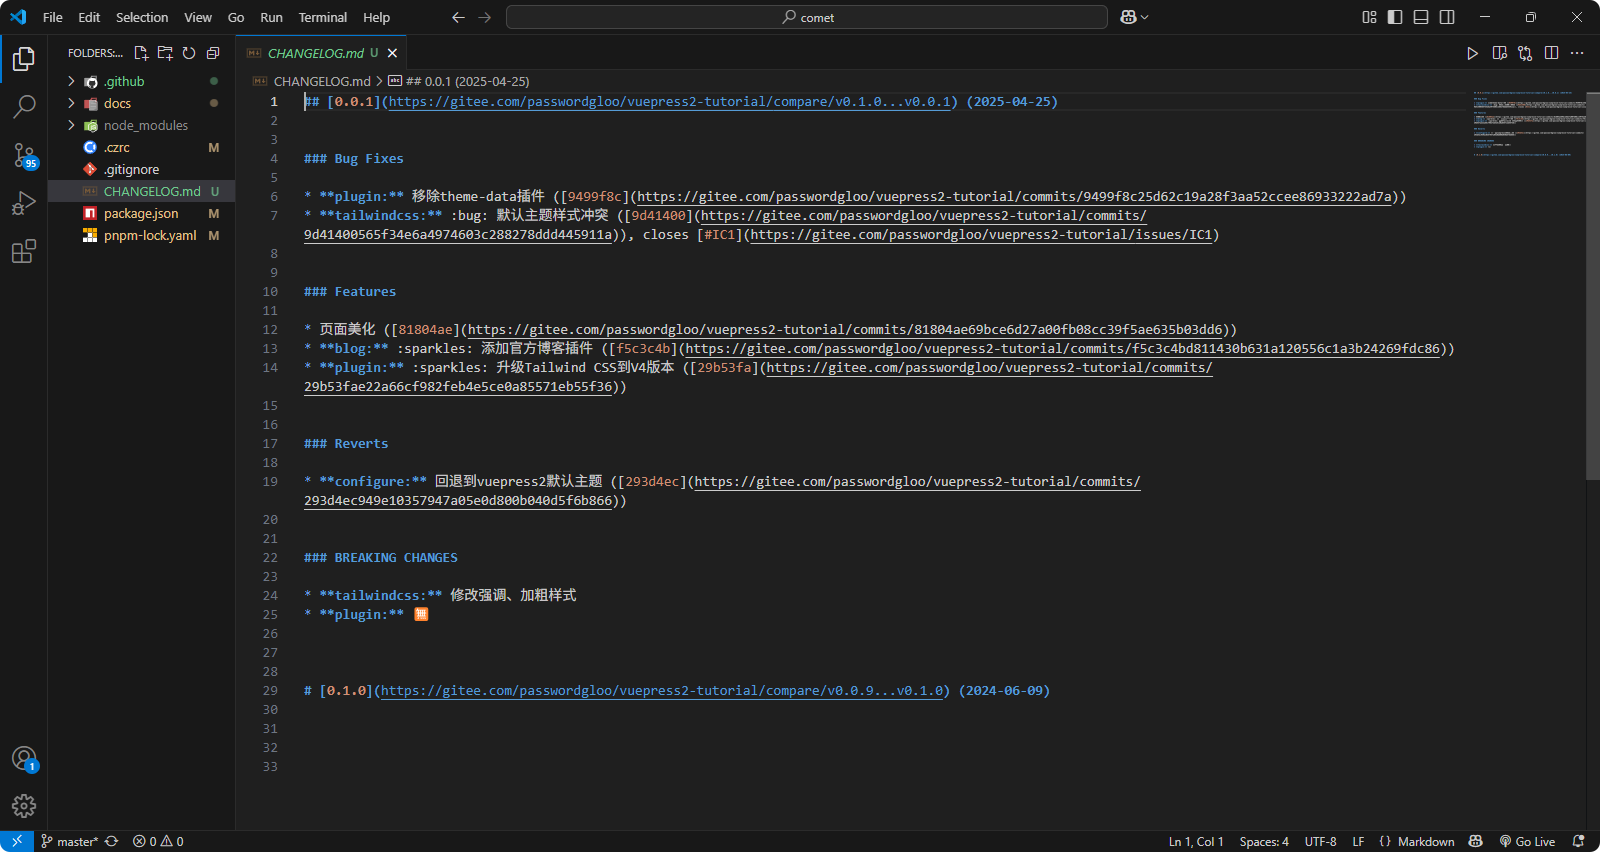Collapse all folders in the explorer
Image resolution: width=1600 pixels, height=852 pixels.
213,53
